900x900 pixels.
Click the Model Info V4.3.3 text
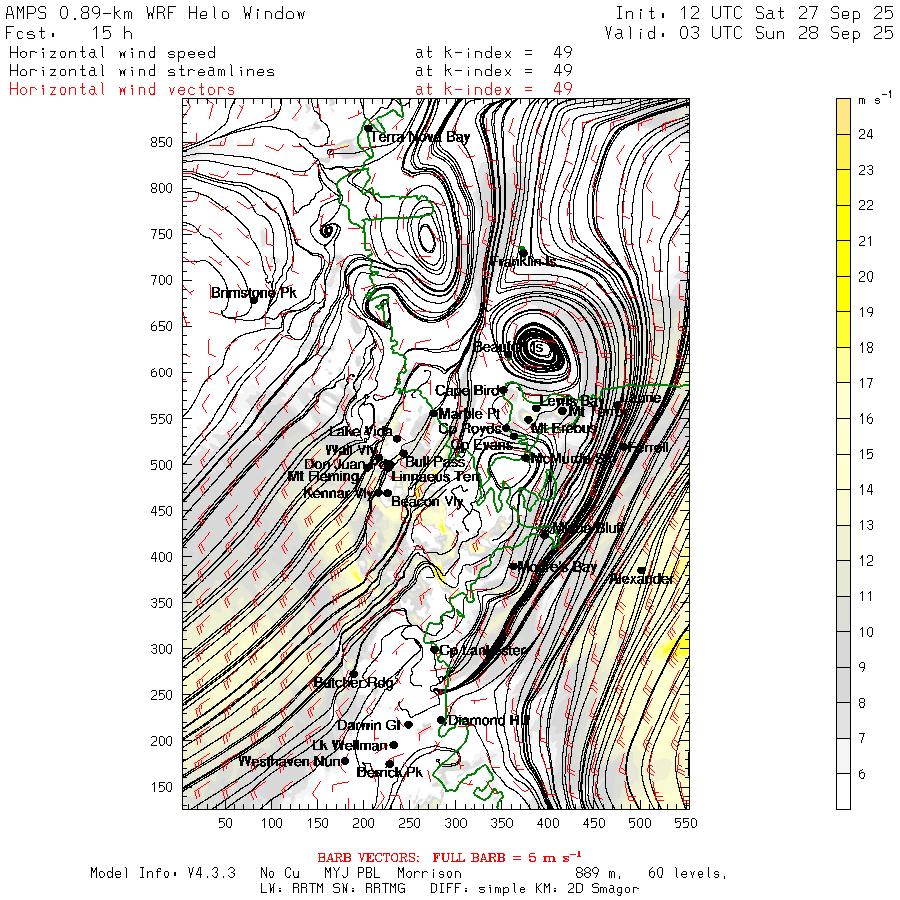[x=163, y=873]
